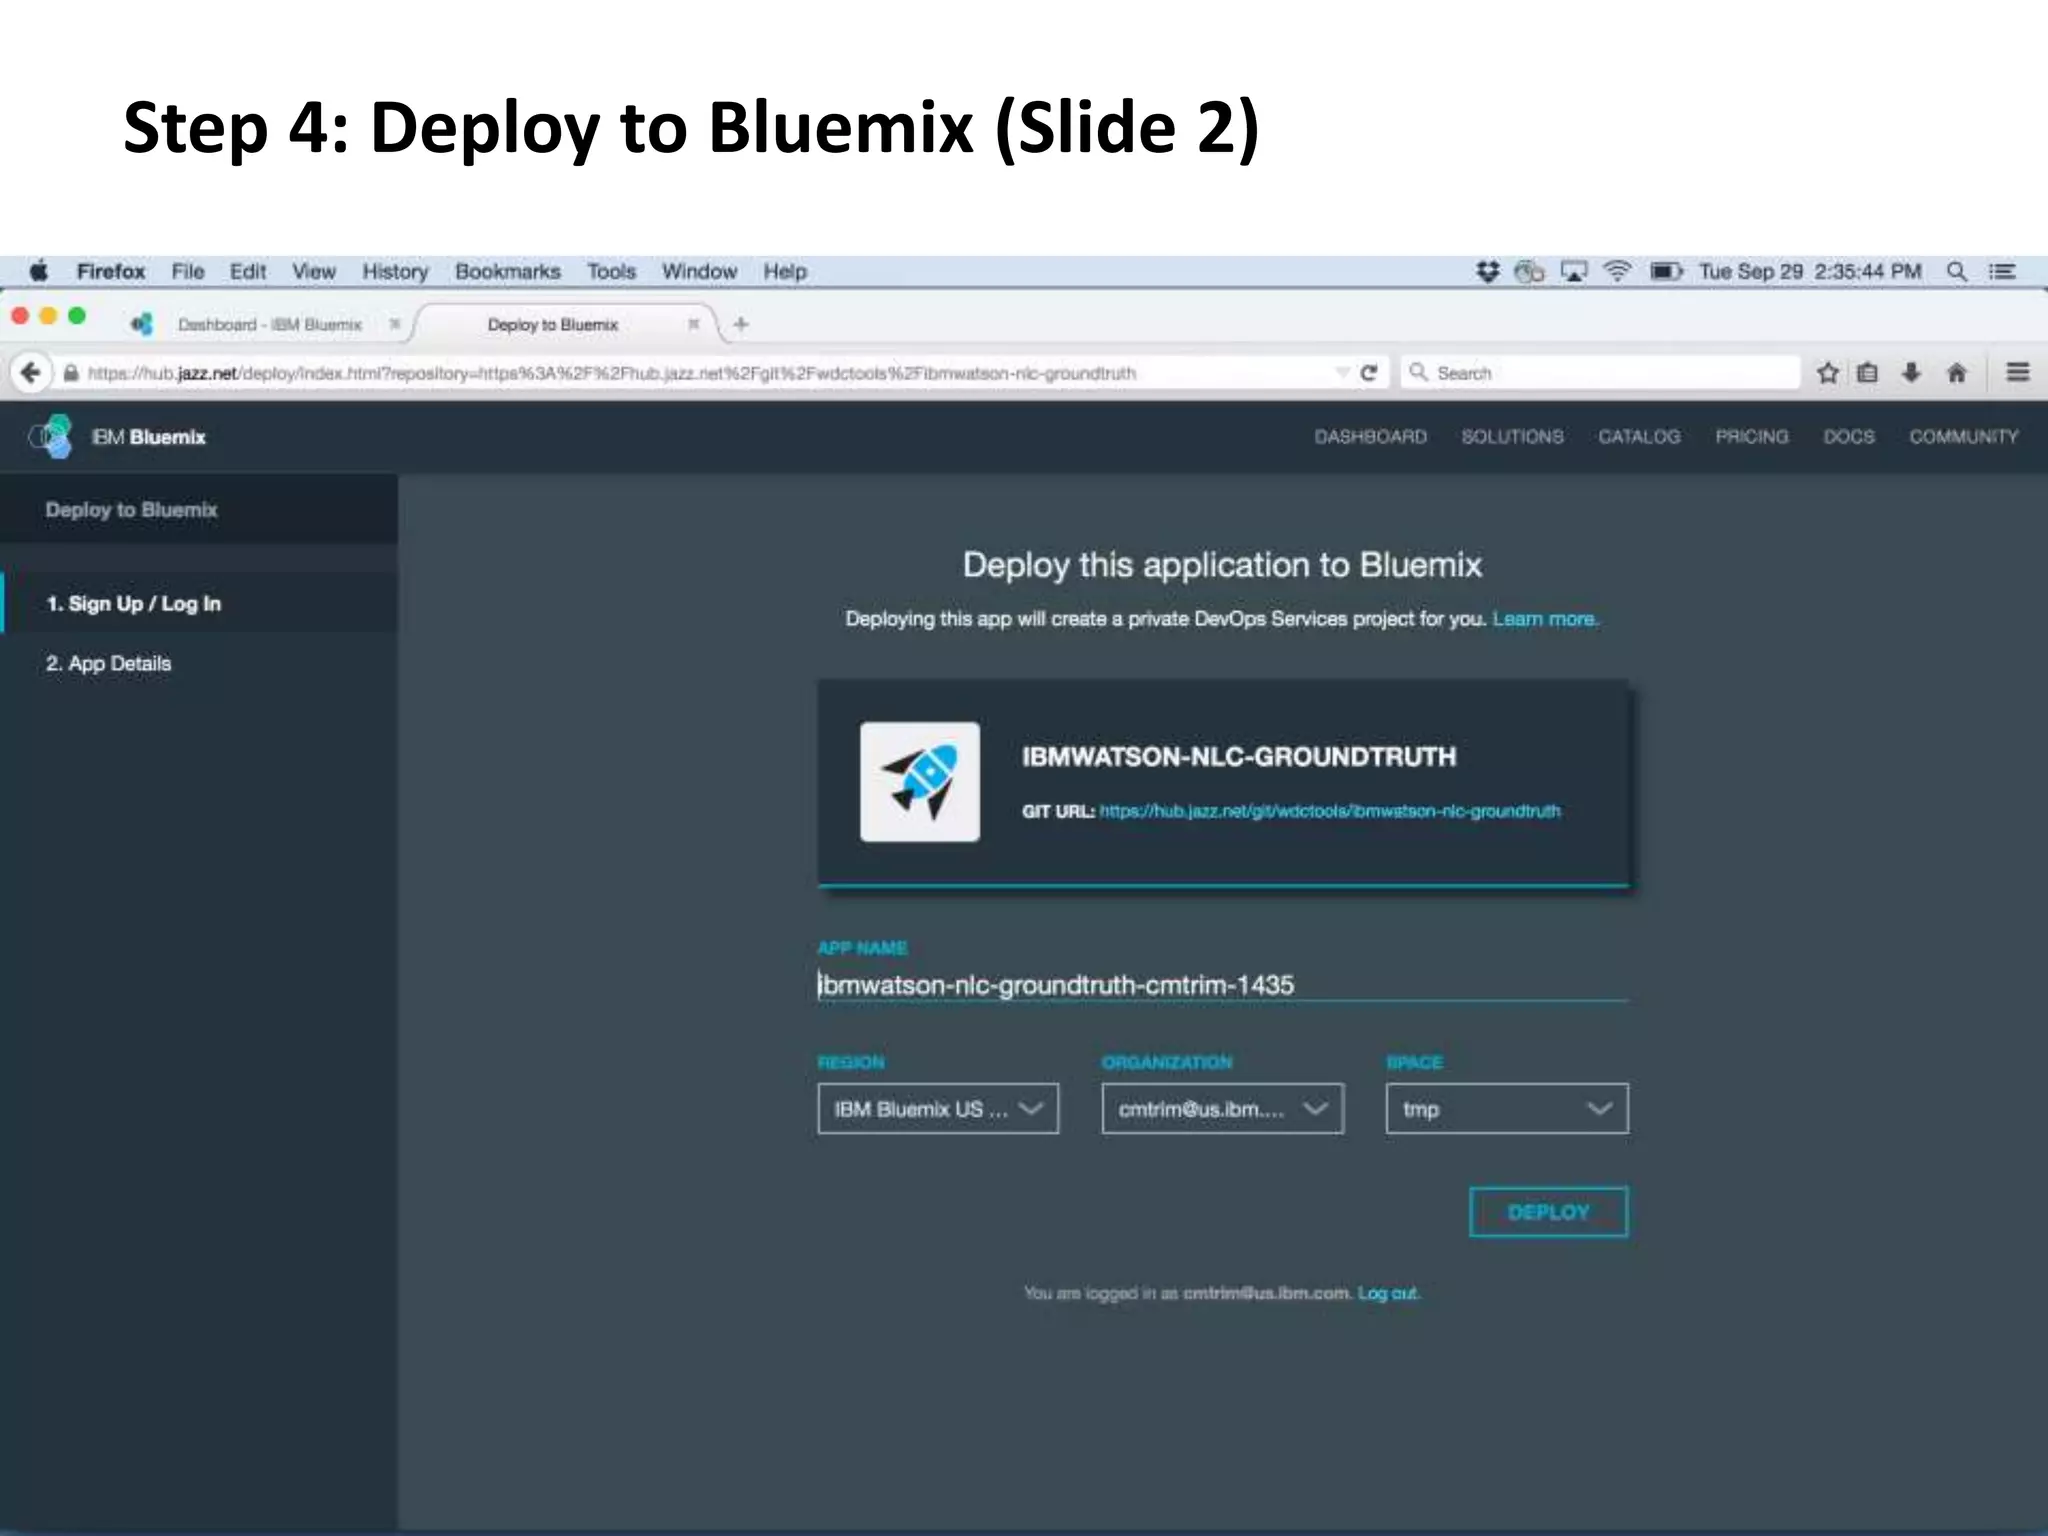2048x1536 pixels.
Task: Click the Log out link
Action: click(1387, 1293)
